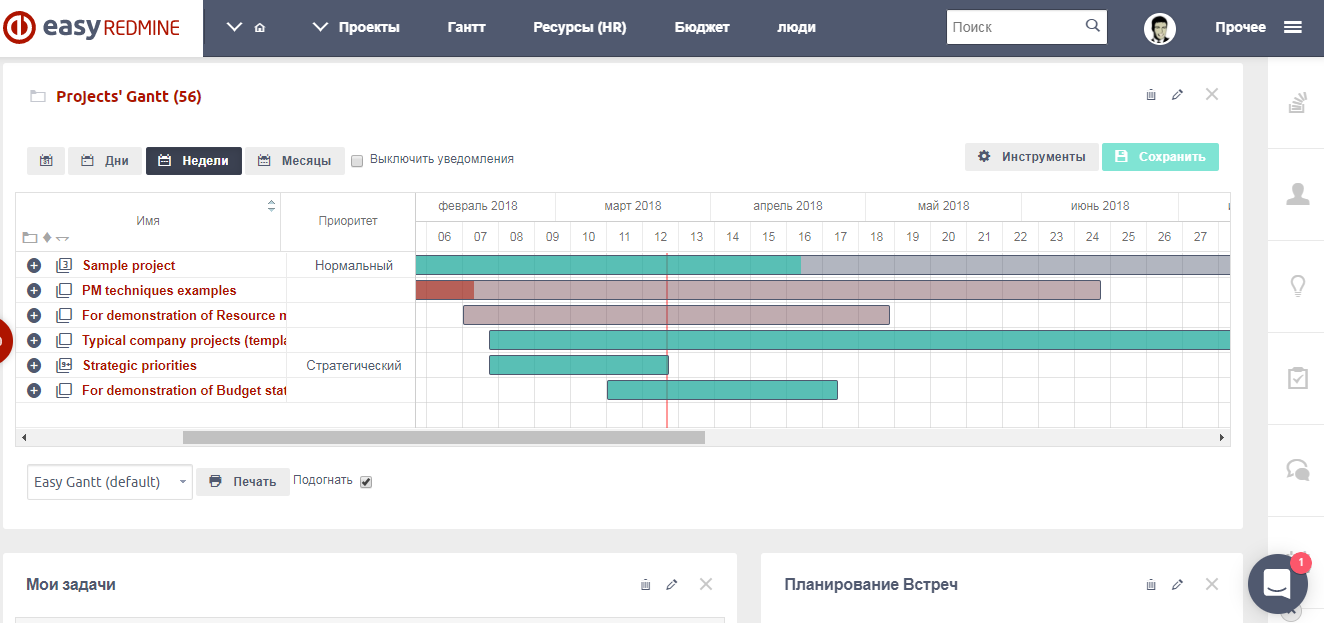Open the user silhouette icon in right sidebar
Screen dimensions: 1324x623
tap(1297, 194)
